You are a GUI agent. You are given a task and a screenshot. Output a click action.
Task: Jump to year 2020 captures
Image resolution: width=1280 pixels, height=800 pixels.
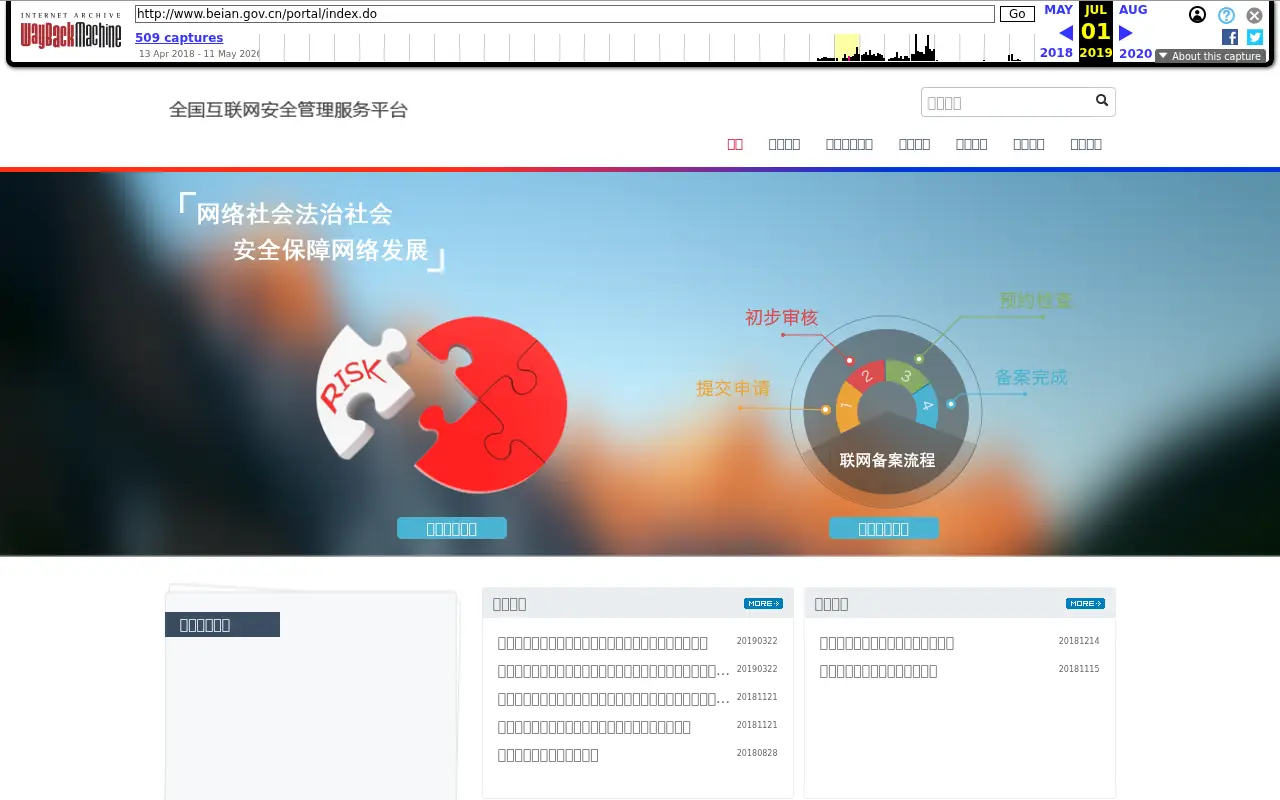(1135, 53)
